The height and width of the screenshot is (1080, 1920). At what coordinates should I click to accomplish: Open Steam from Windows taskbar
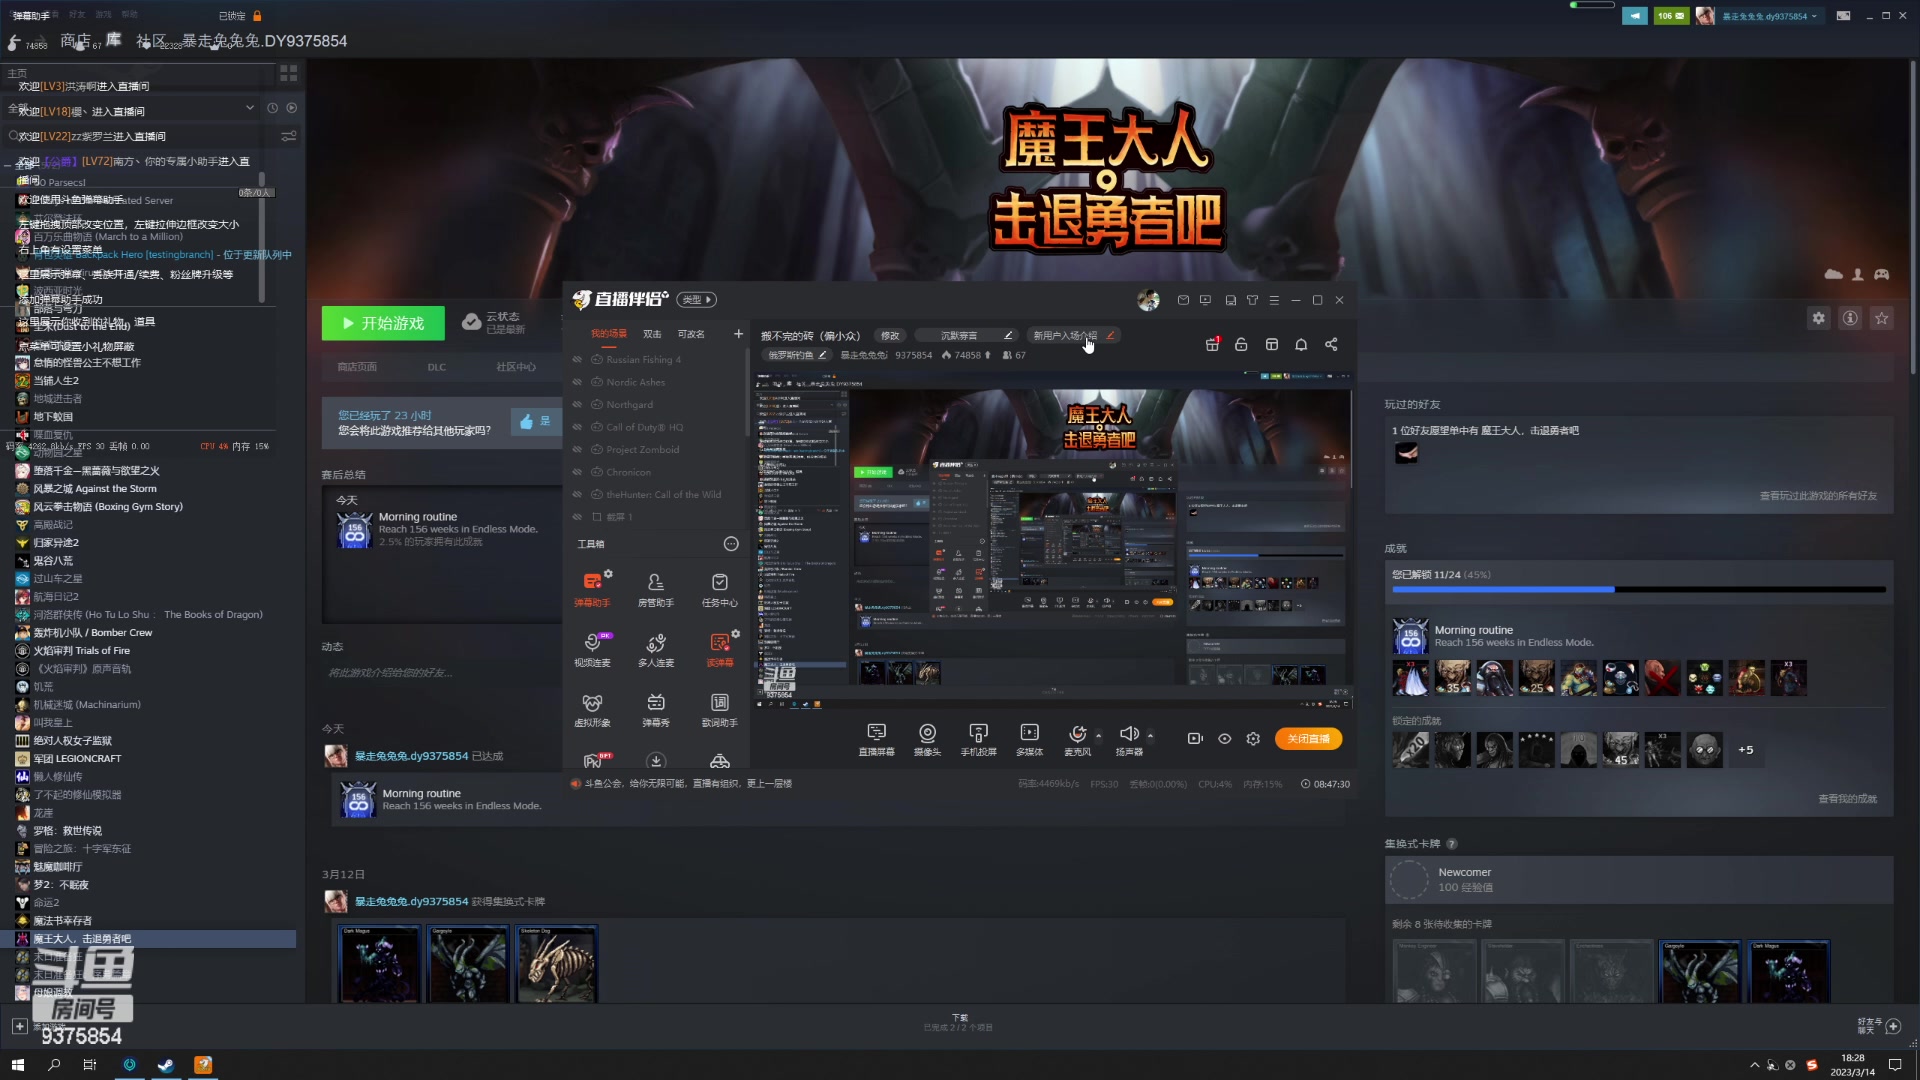click(165, 1065)
